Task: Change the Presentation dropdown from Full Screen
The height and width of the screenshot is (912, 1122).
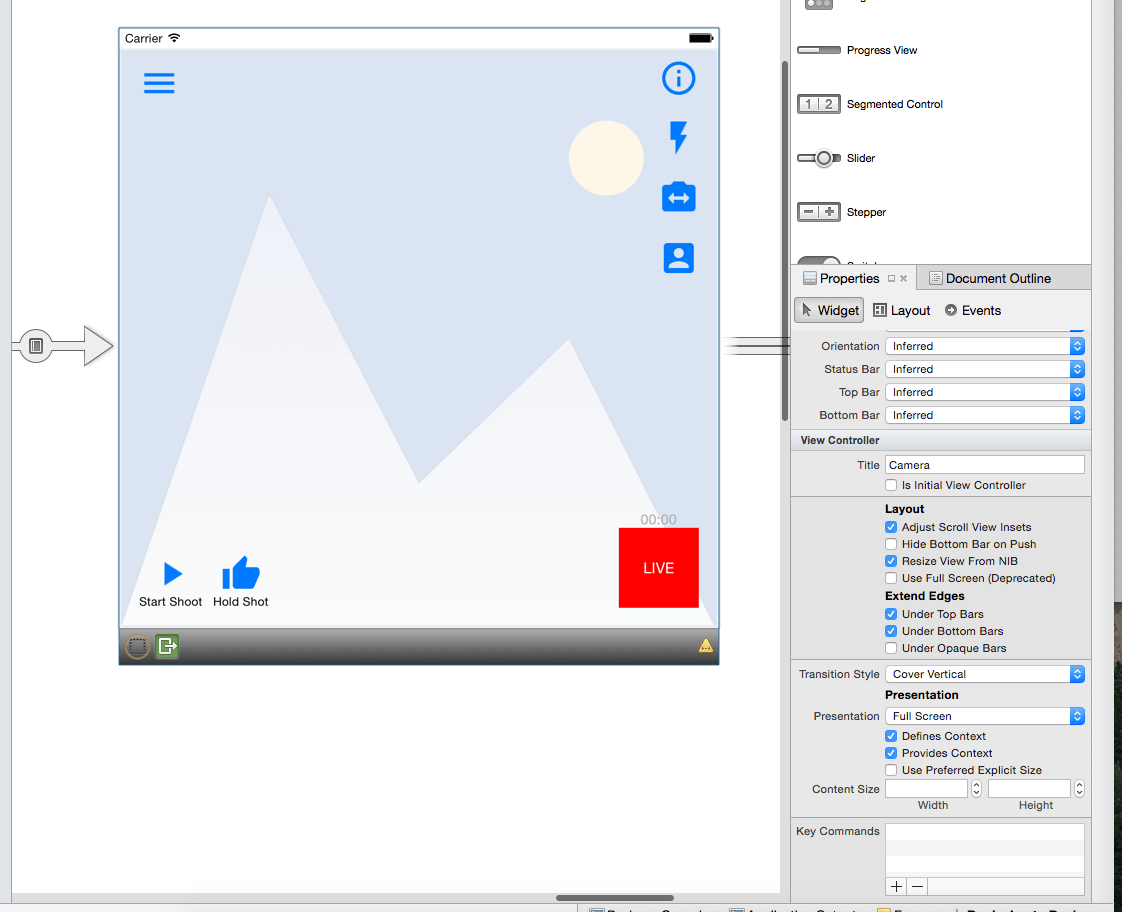Action: tap(1076, 716)
